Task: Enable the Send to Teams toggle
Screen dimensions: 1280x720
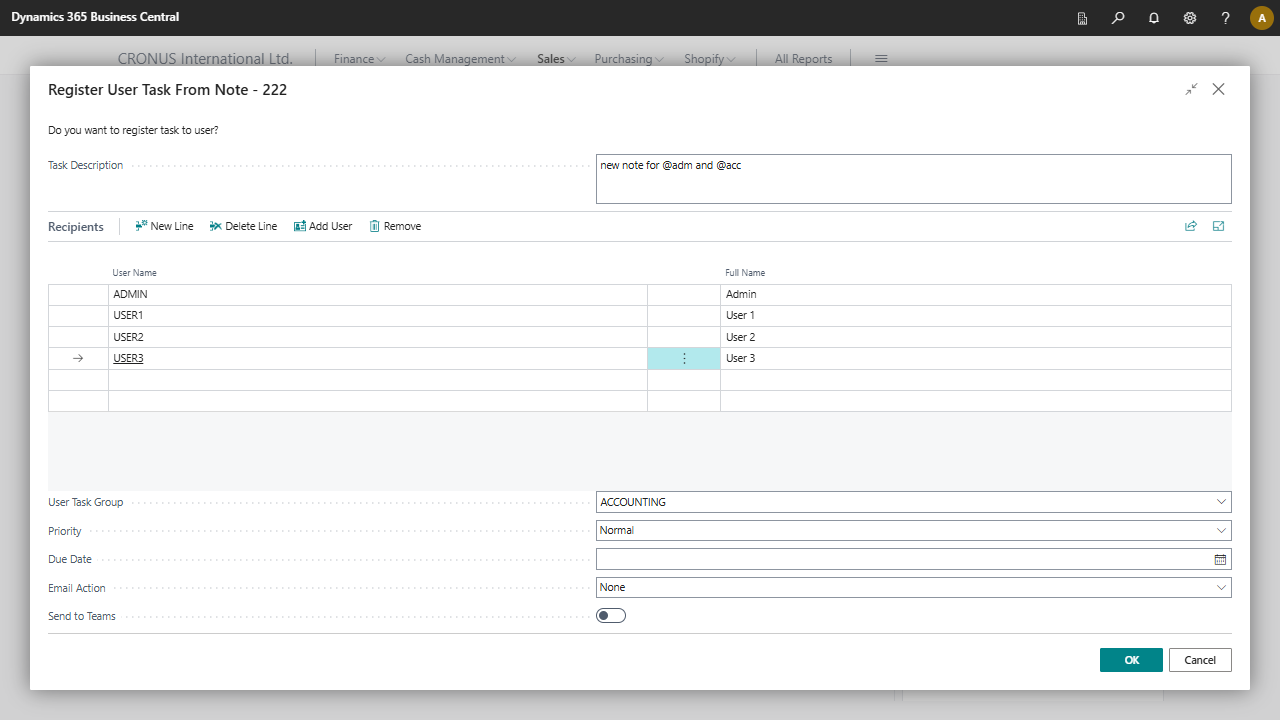Action: (x=611, y=616)
